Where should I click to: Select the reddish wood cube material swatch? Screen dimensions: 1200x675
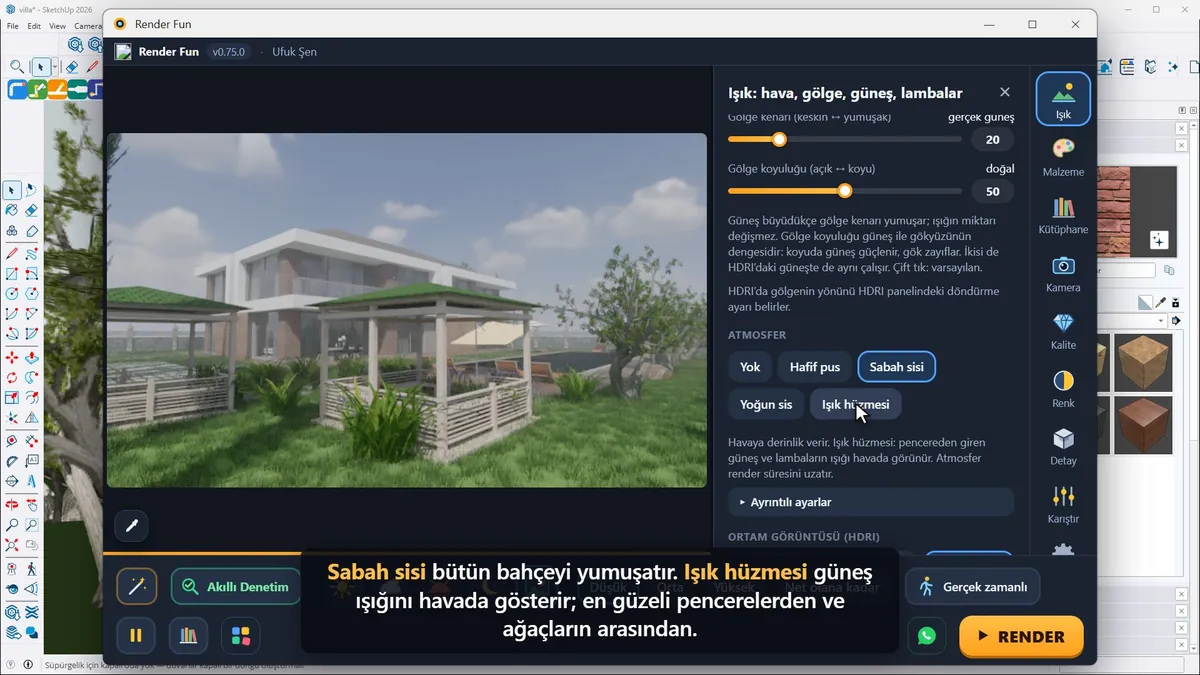[x=1143, y=426]
